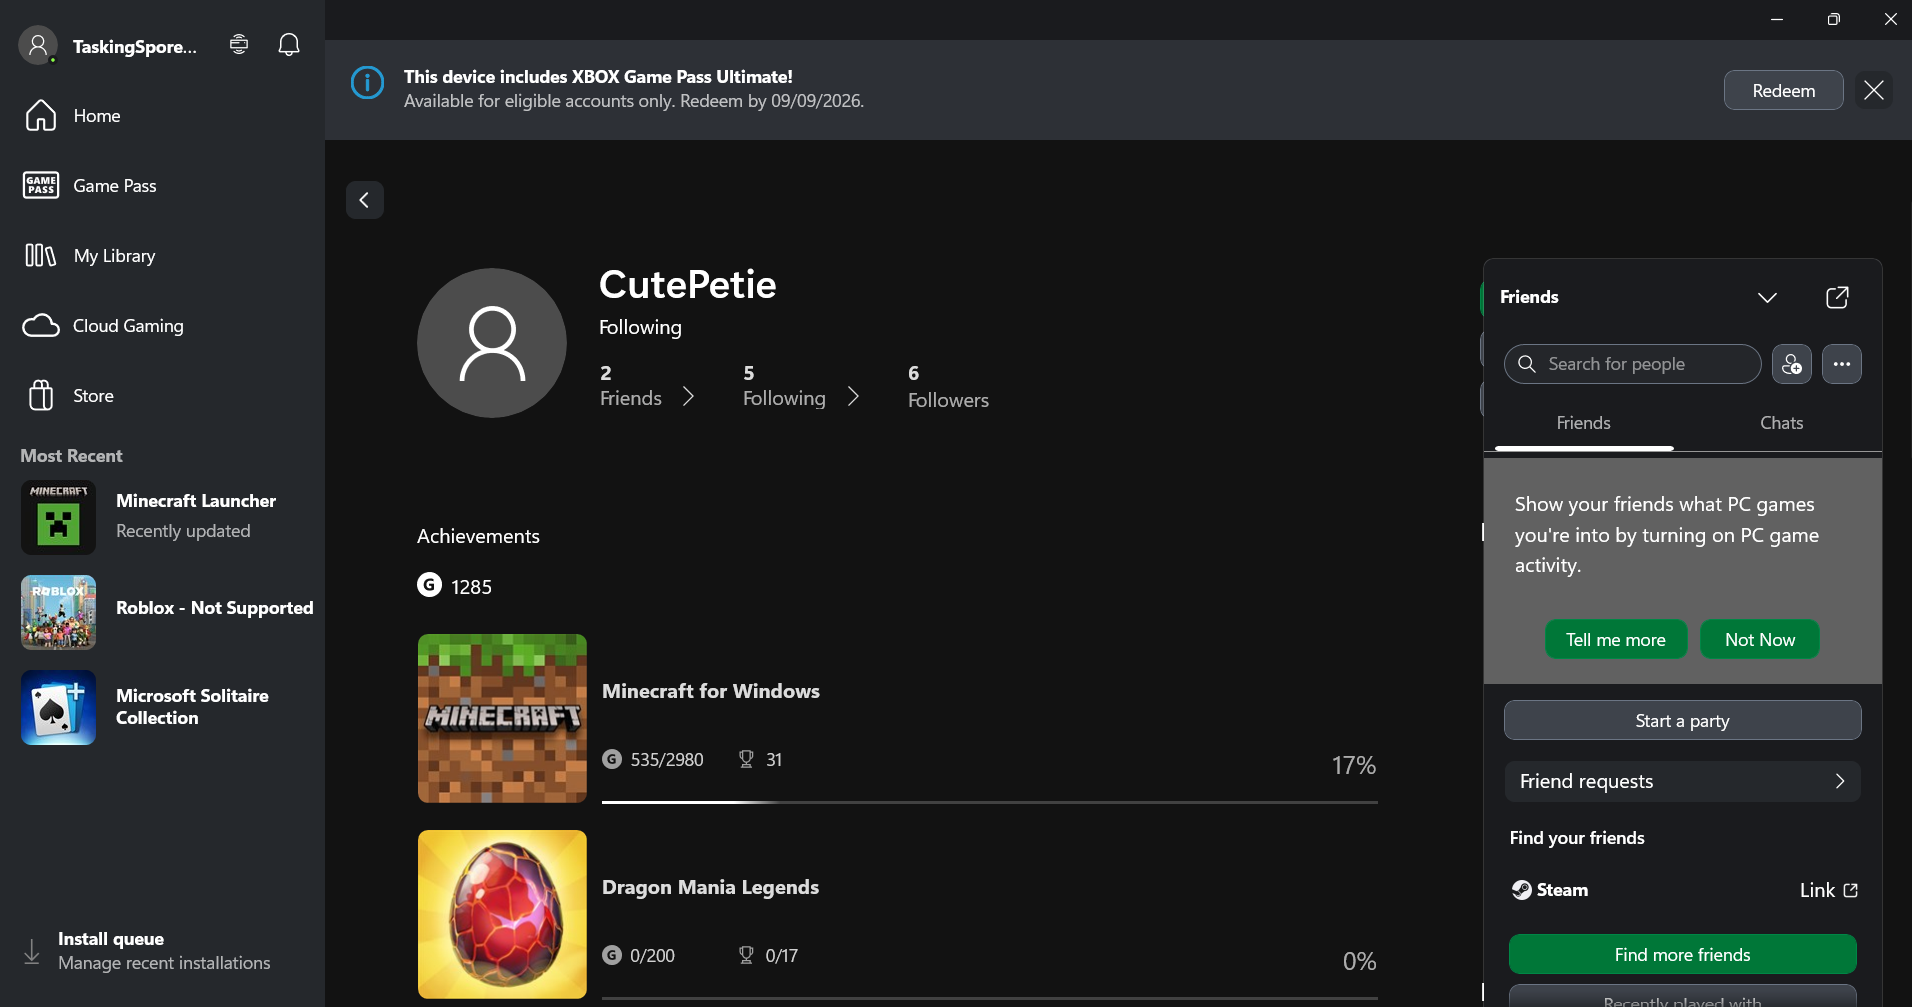Image resolution: width=1912 pixels, height=1007 pixels.
Task: Click the Gamerscore G icon beside 1285
Action: coord(429,585)
